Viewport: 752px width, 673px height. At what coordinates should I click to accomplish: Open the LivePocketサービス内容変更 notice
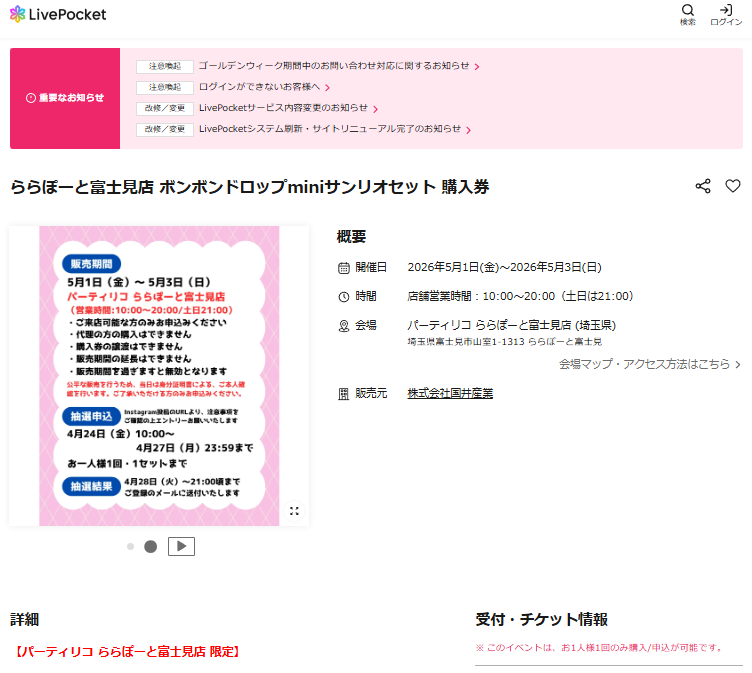(283, 108)
